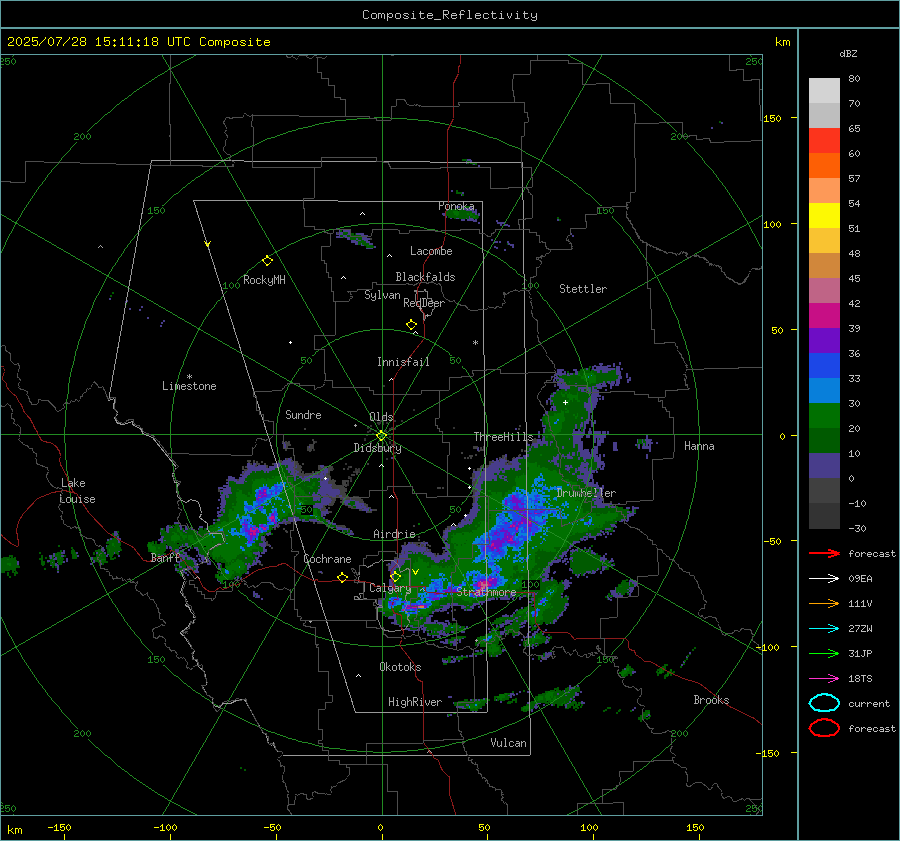This screenshot has height=841, width=900.
Task: Pick the light gray 70–80 dBZ legend swatch
Action: (824, 91)
